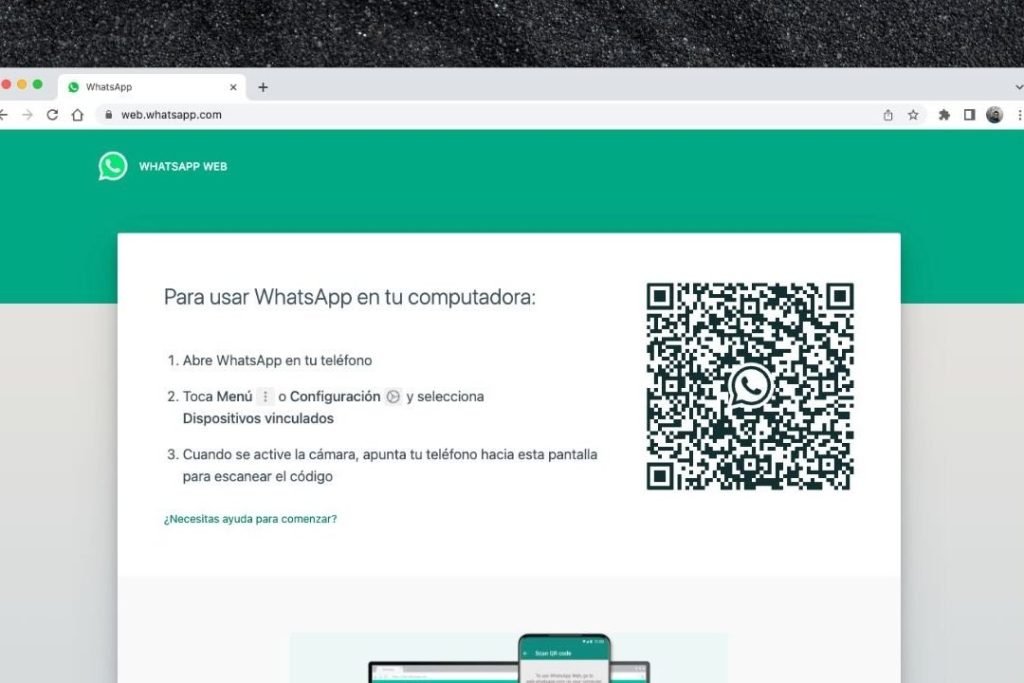Click the site security lock icon
This screenshot has width=1024, height=683.
click(109, 115)
